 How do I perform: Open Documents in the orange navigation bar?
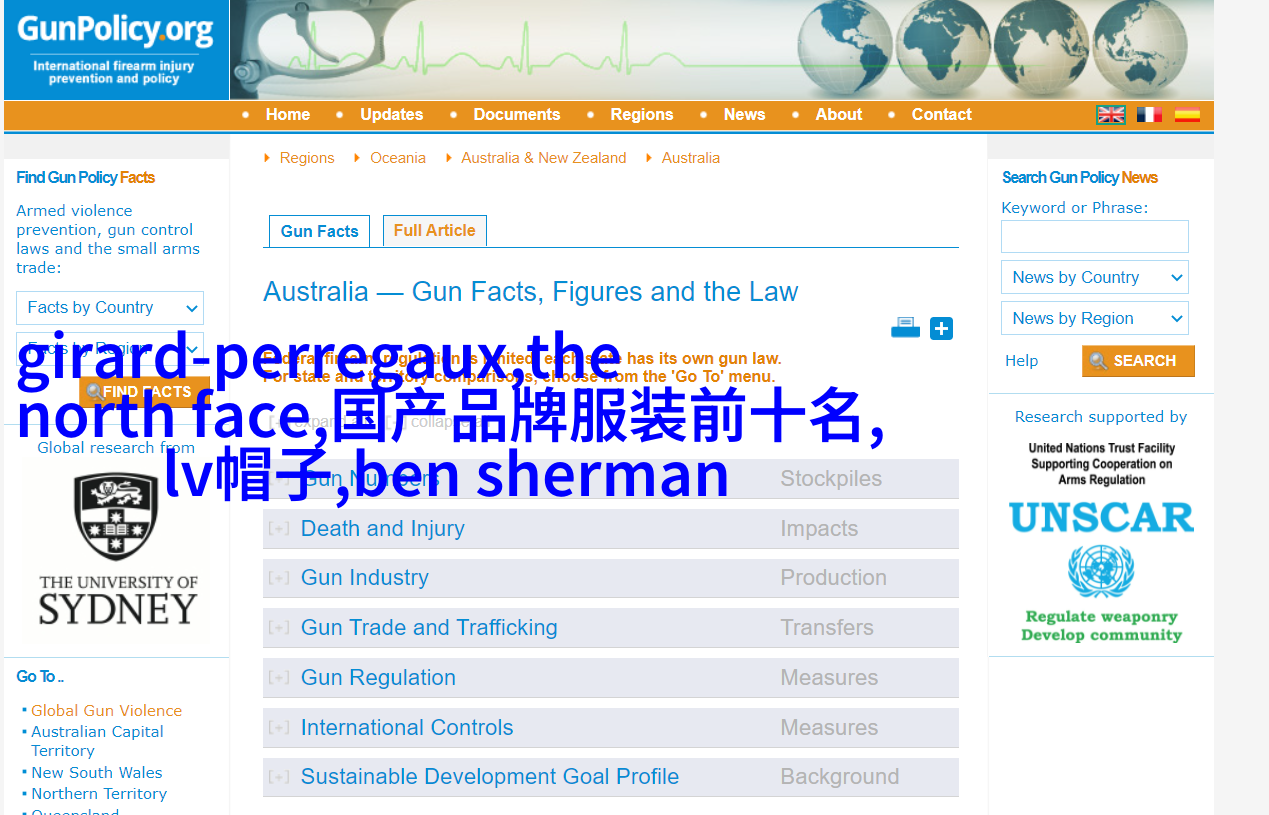click(x=517, y=115)
